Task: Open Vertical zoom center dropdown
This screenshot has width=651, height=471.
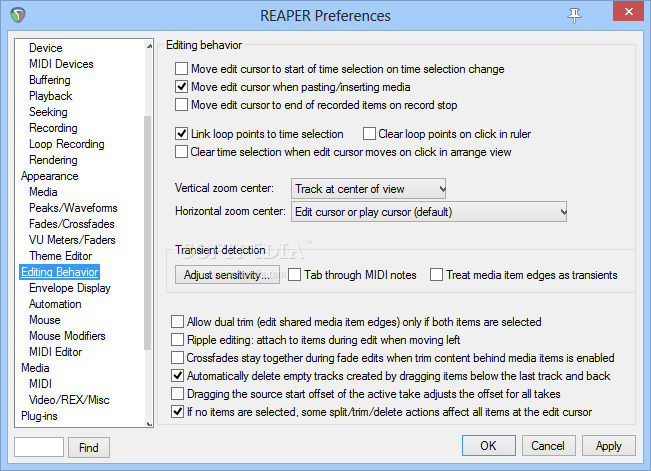Action: (368, 189)
